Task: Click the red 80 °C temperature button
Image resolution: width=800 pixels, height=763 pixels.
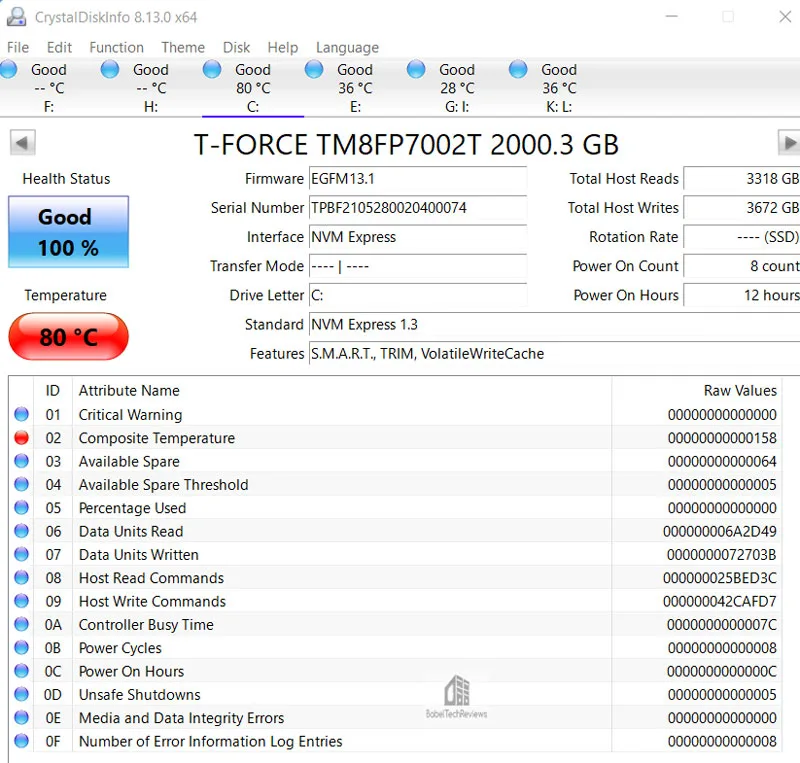Action: (x=68, y=337)
